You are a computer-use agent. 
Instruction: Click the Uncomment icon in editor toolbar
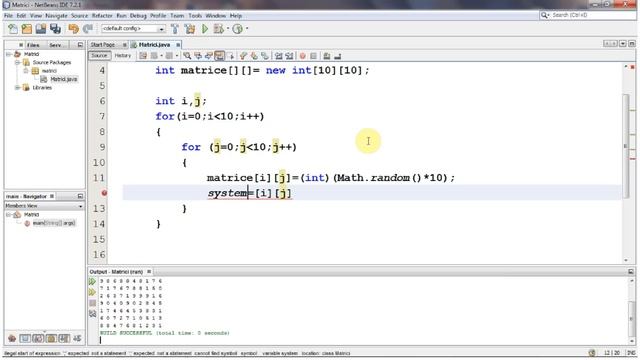click(338, 56)
